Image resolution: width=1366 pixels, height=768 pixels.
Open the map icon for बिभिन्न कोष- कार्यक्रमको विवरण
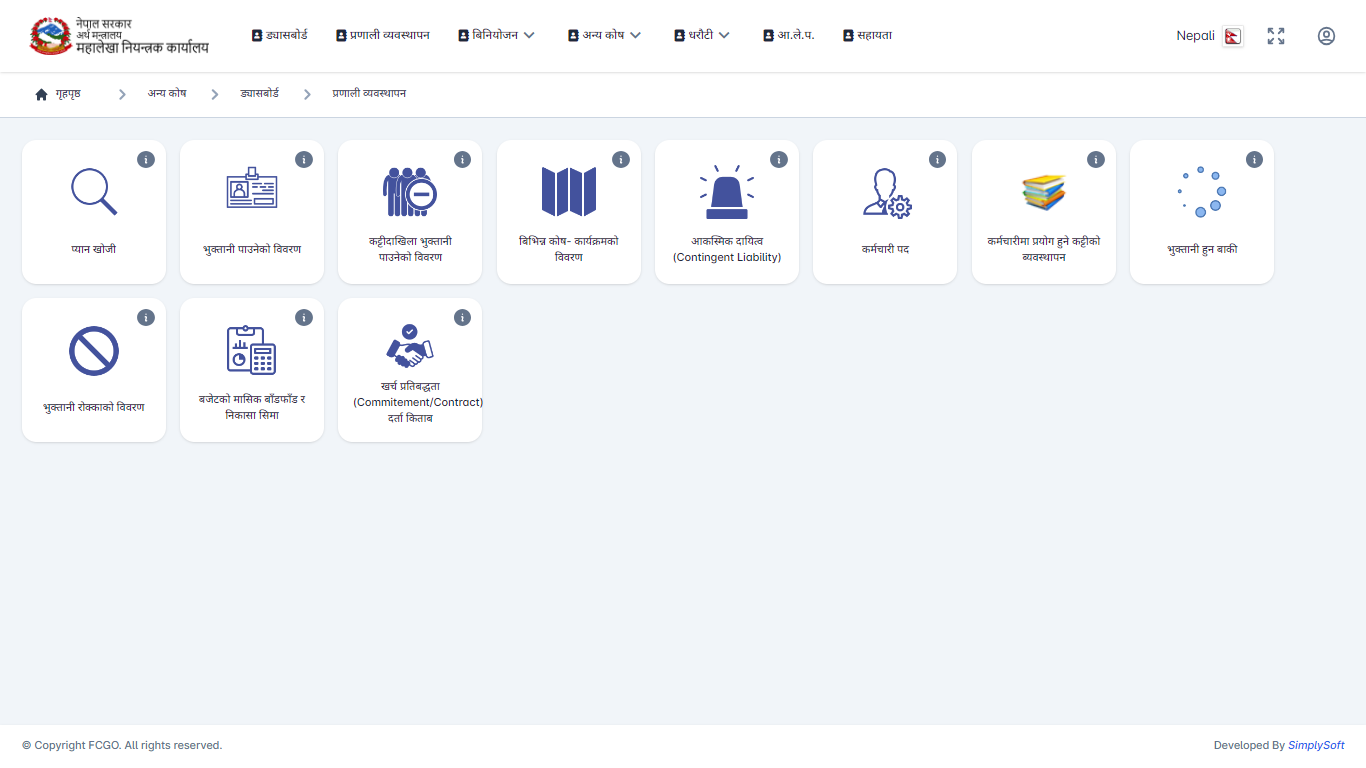click(568, 191)
